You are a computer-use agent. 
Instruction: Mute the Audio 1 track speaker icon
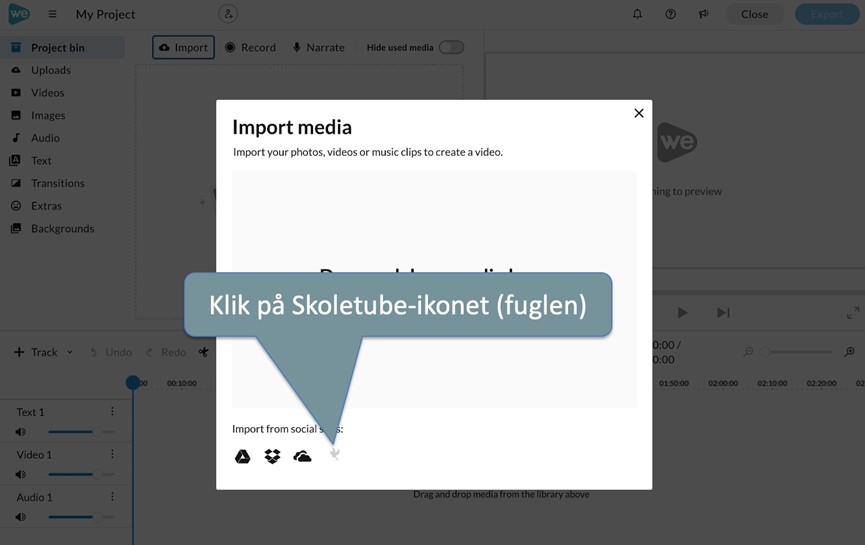[x=20, y=517]
